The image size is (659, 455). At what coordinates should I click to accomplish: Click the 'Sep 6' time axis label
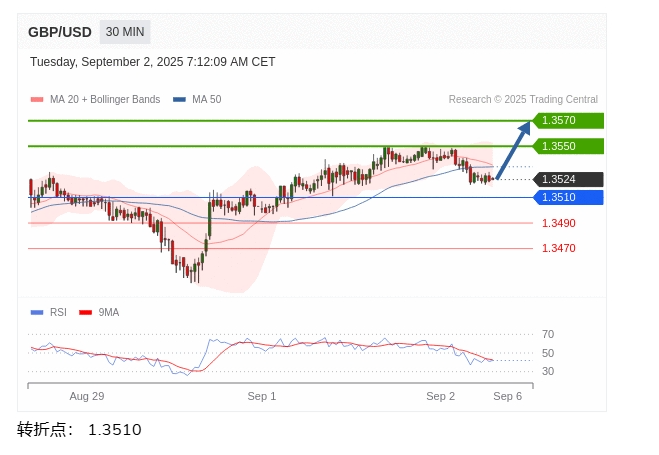[x=508, y=396]
